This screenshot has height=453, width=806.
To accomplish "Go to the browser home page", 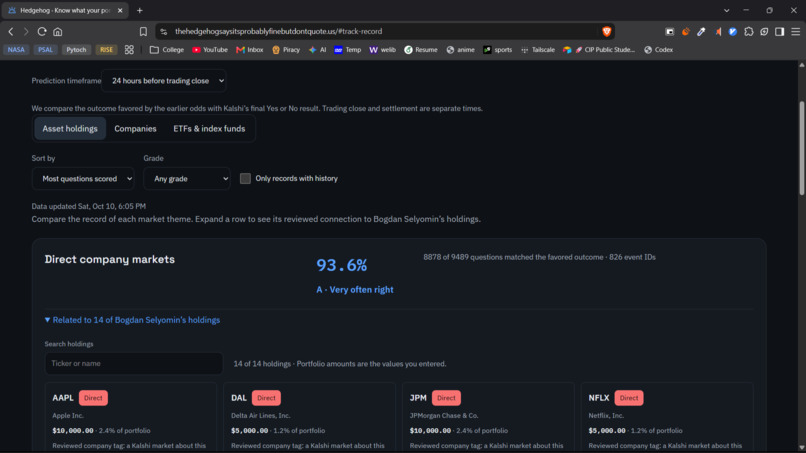I will click(58, 31).
